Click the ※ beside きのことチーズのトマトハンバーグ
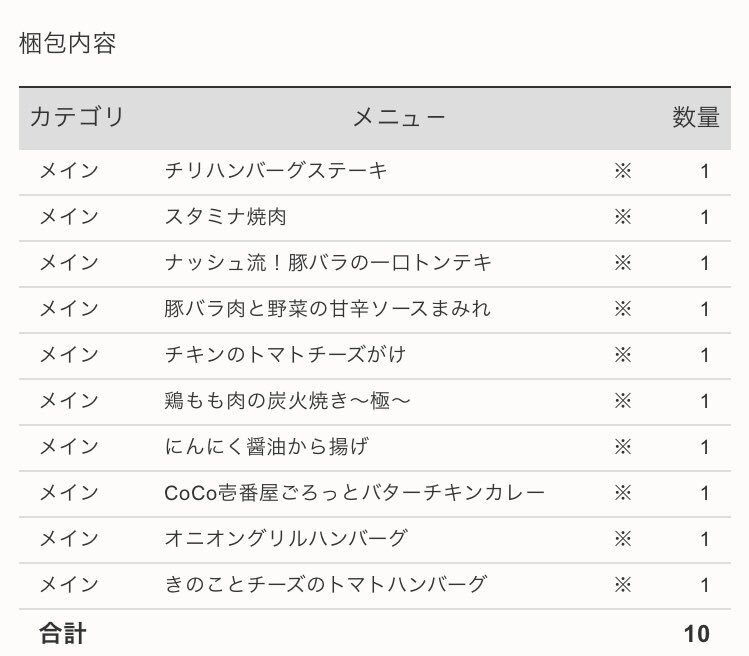This screenshot has height=656, width=749. pos(623,585)
